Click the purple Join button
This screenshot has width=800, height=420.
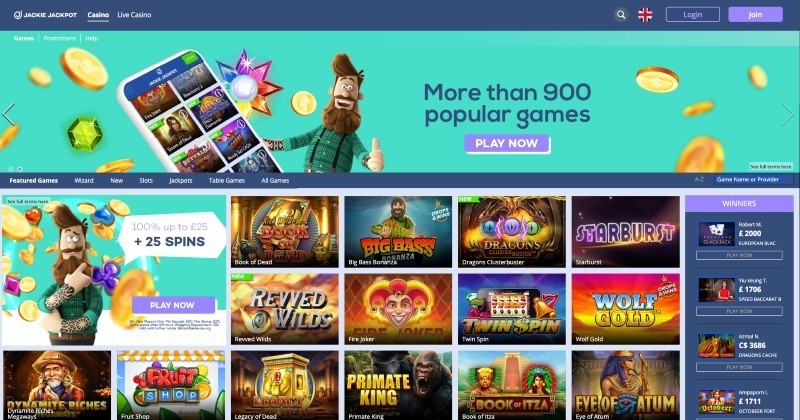(x=755, y=15)
